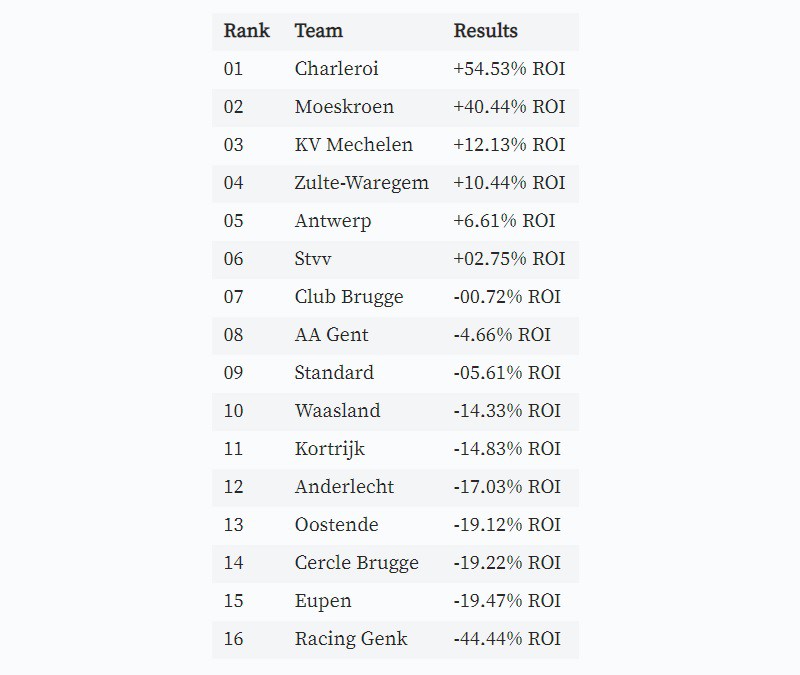Click the Racing Genk row
The width and height of the screenshot is (800, 675).
point(395,639)
